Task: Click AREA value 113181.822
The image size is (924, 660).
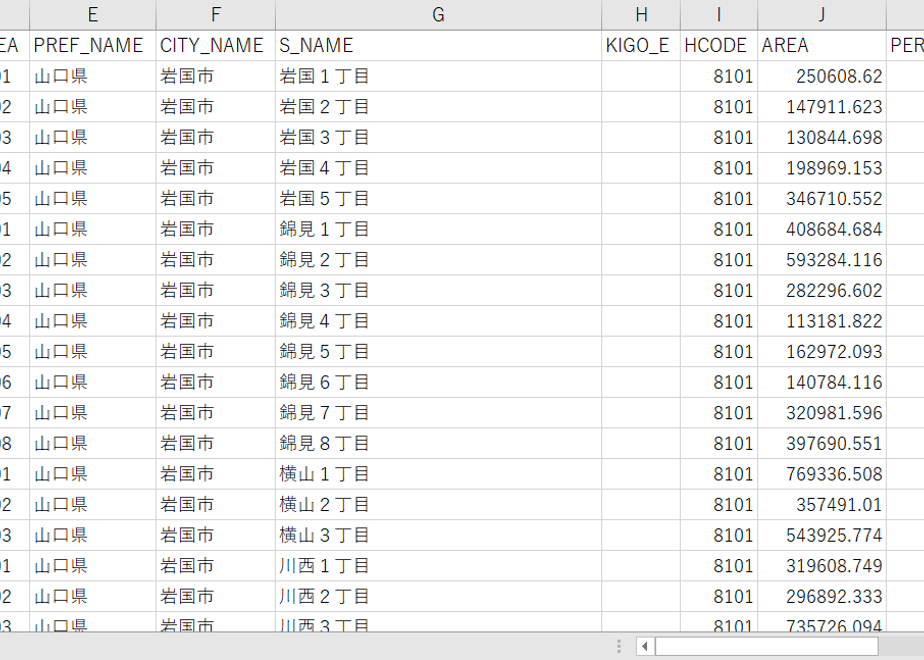Action: pyautogui.click(x=822, y=321)
